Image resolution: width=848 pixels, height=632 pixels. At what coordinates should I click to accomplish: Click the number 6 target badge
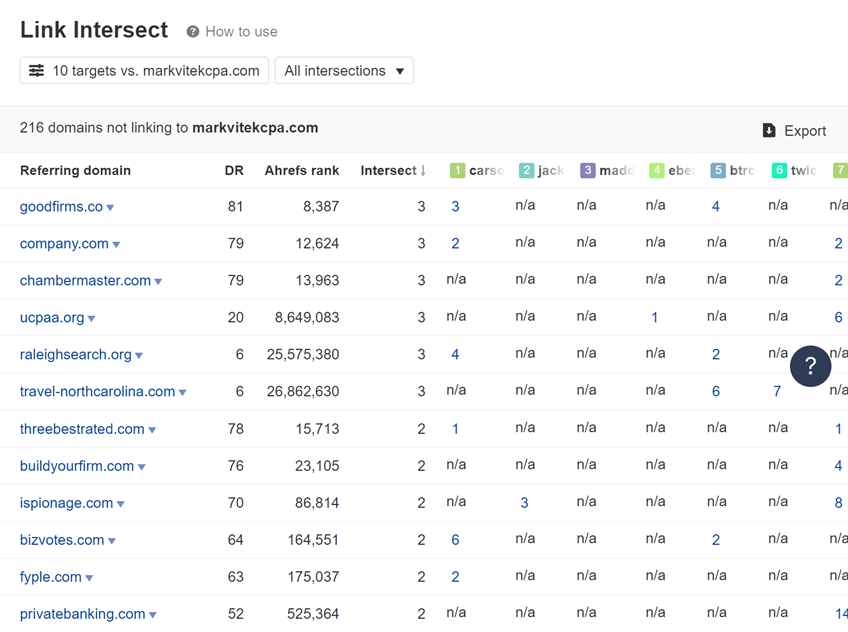pos(779,171)
